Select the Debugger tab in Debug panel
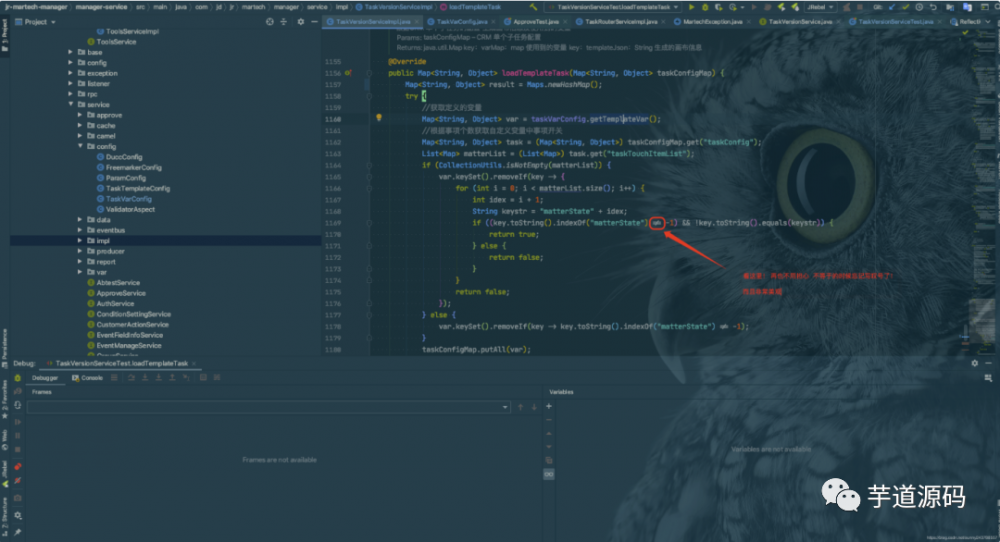The width and height of the screenshot is (1000, 542). click(44, 377)
